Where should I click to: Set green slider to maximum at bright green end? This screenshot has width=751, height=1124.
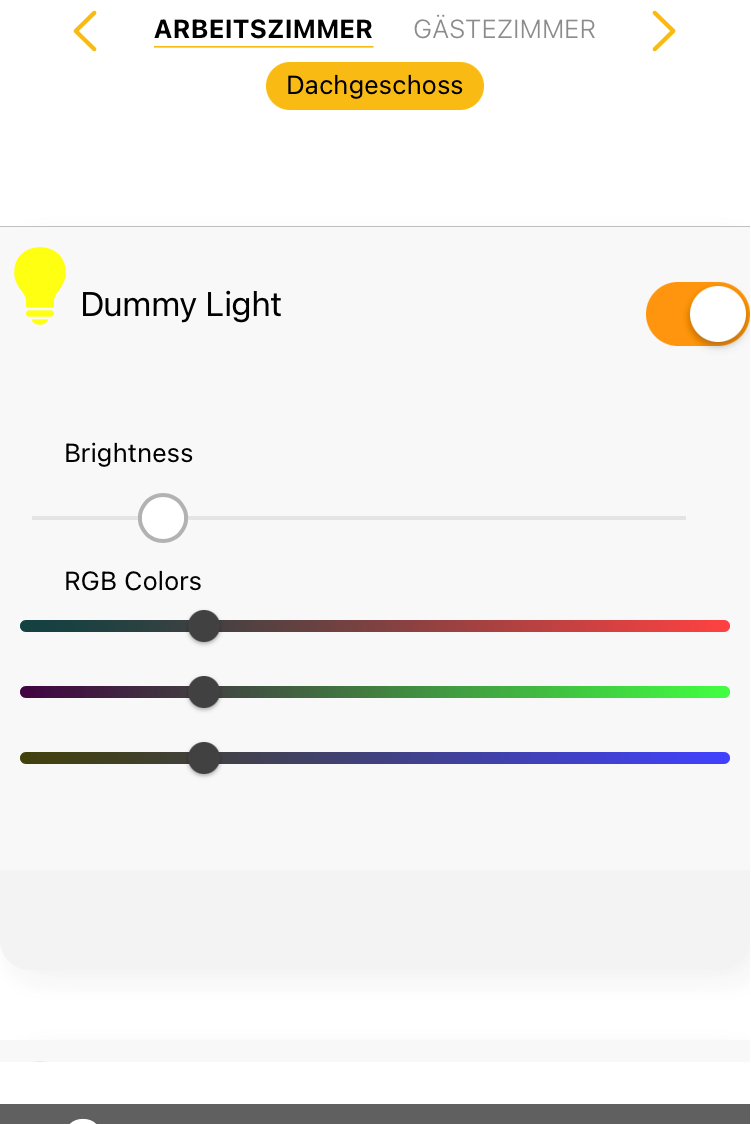coord(724,692)
